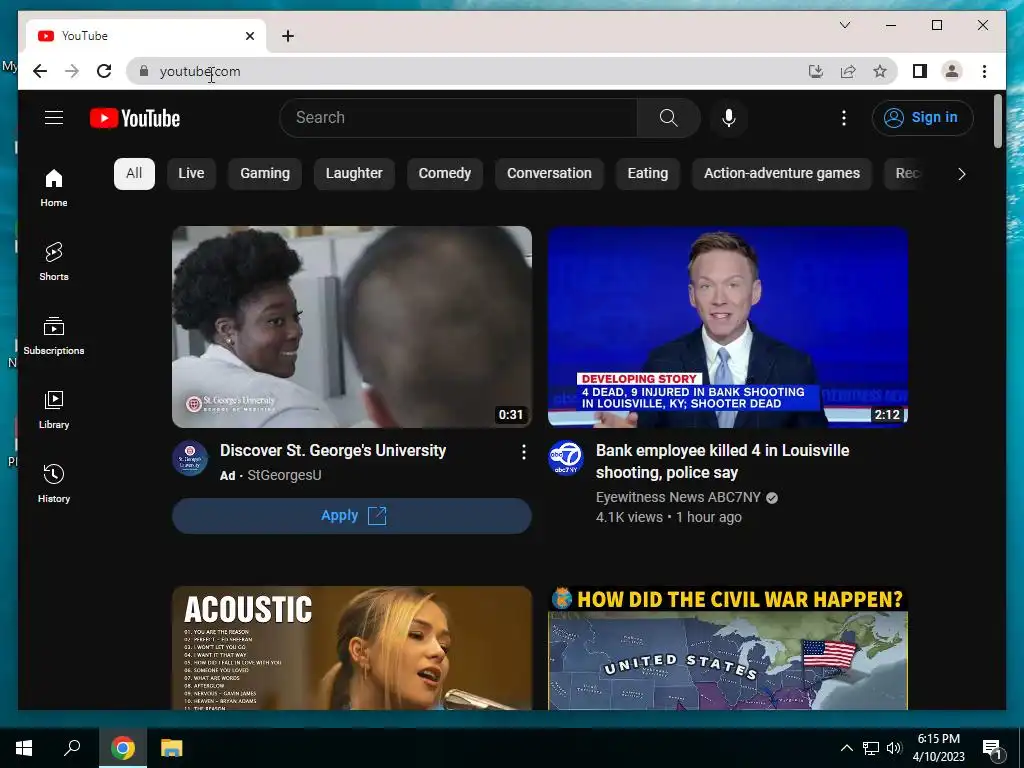Open Chrome profile avatar

pos(952,71)
